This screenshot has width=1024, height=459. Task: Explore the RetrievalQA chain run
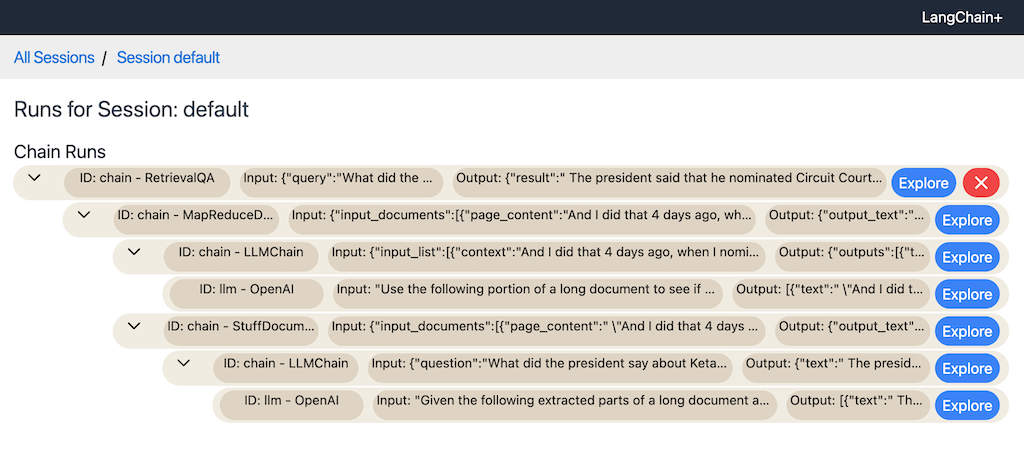pos(923,183)
